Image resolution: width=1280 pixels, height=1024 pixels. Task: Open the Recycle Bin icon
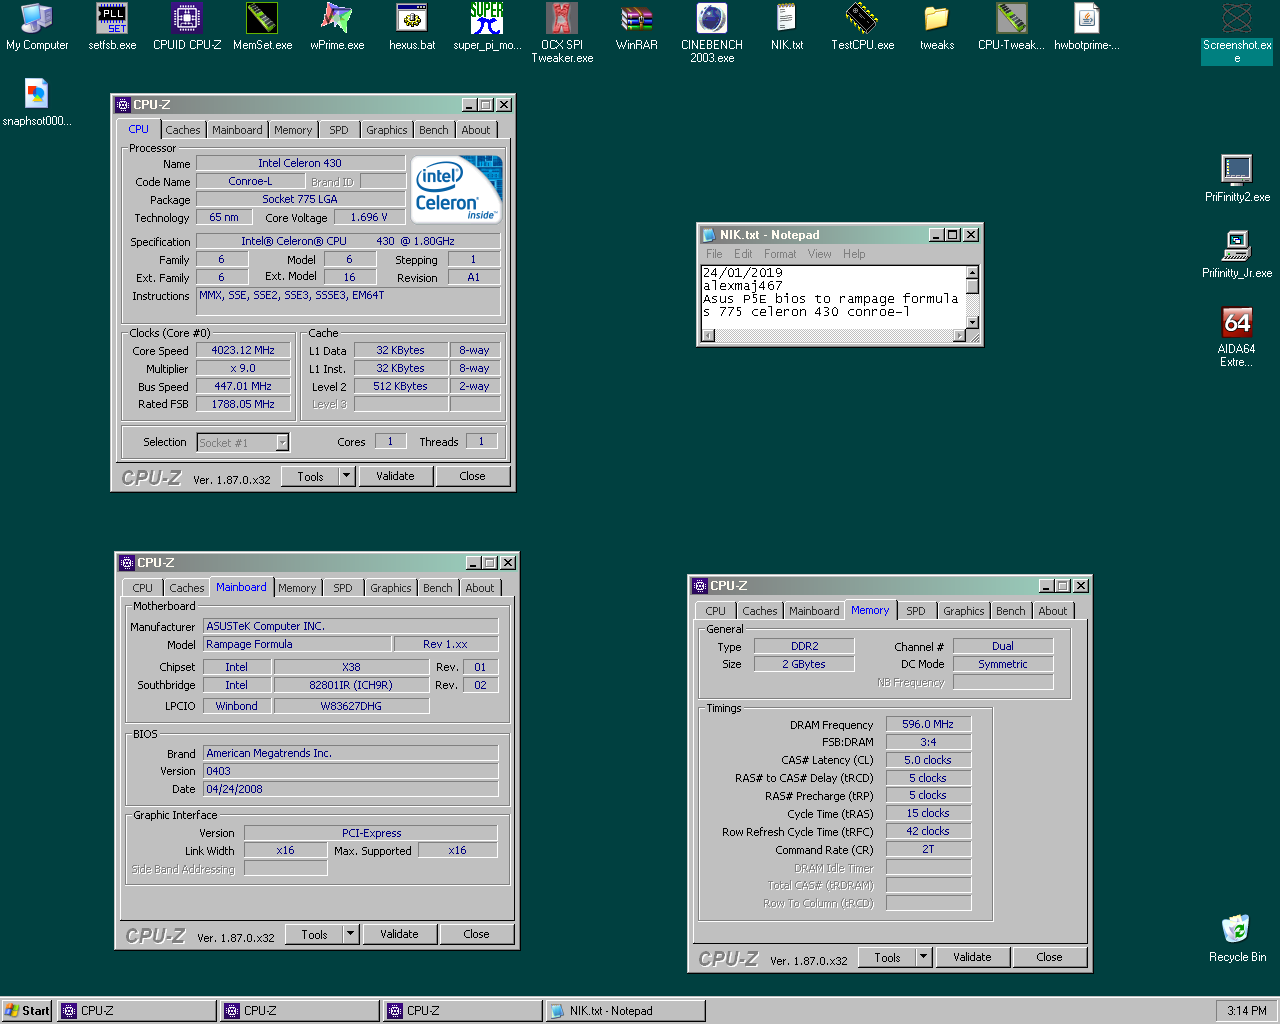[x=1237, y=939]
